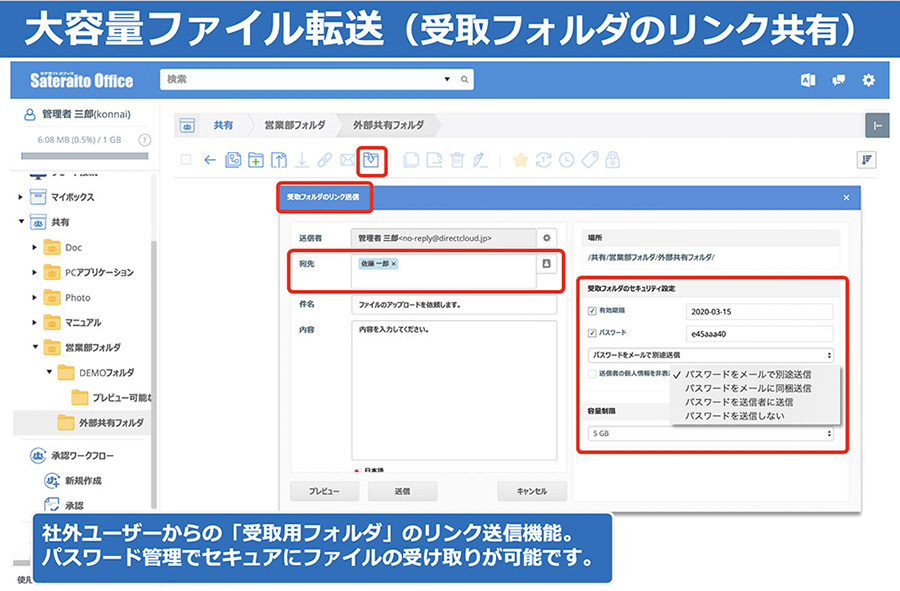
Task: Click the キャンセル button
Action: click(531, 491)
